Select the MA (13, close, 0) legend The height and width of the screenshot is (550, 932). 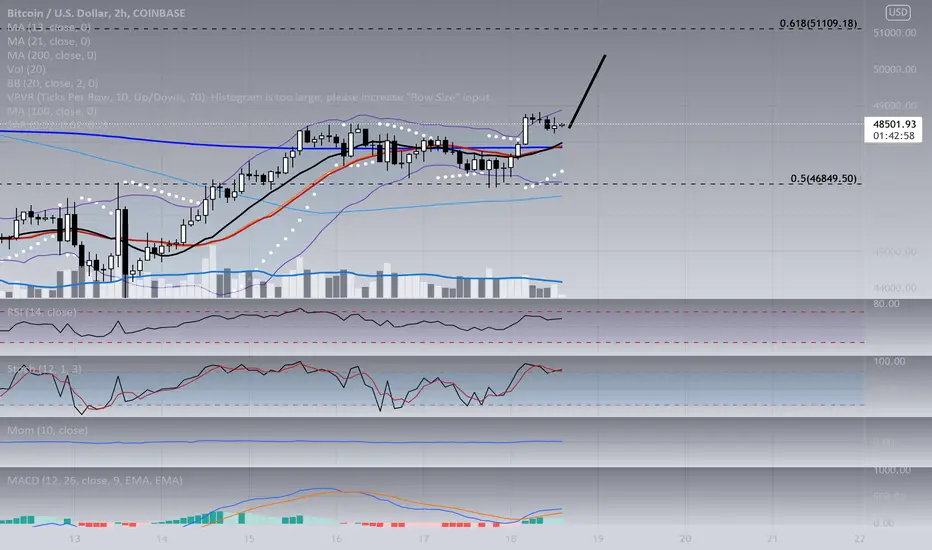tap(49, 27)
